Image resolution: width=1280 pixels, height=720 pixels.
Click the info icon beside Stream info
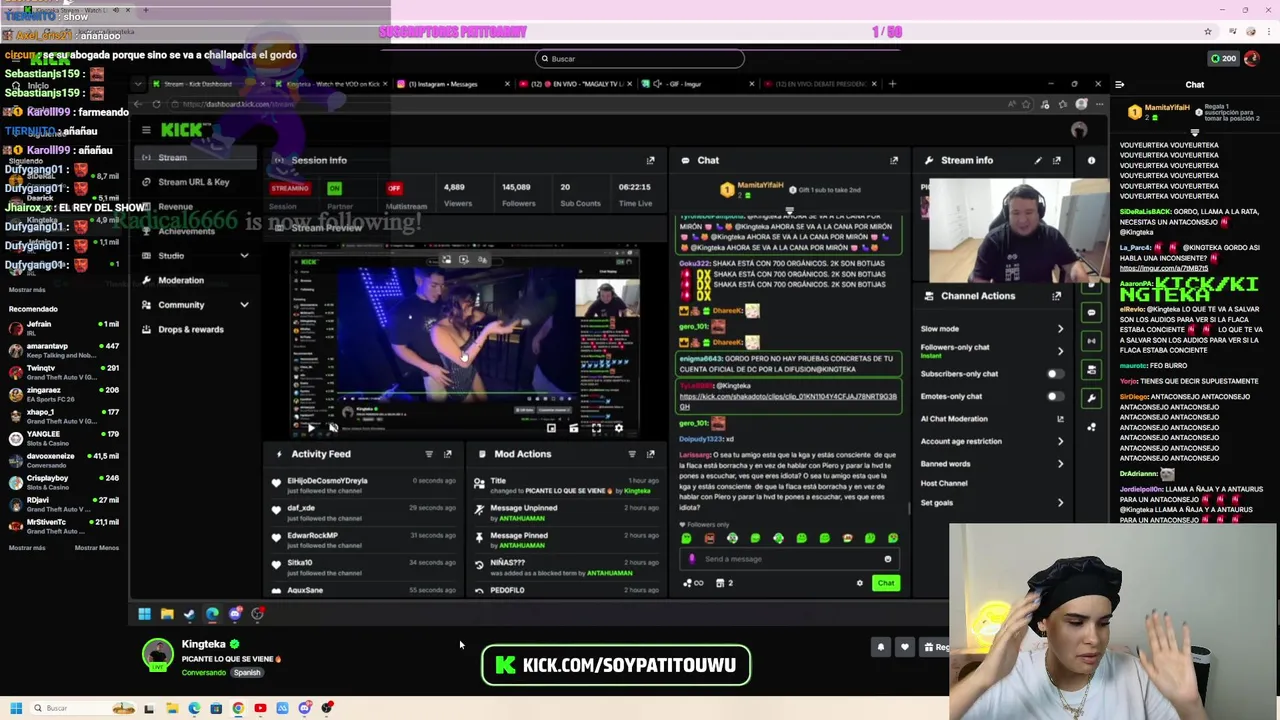click(1091, 160)
